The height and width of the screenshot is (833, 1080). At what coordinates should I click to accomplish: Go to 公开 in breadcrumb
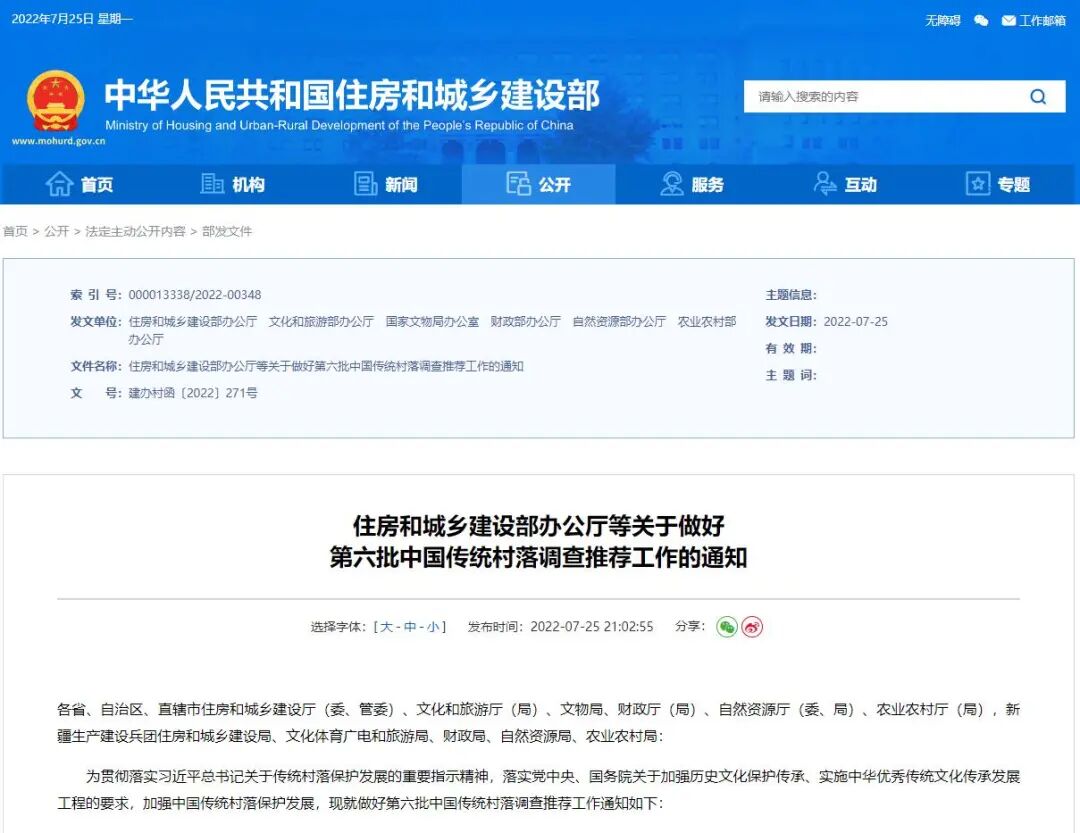(x=56, y=232)
